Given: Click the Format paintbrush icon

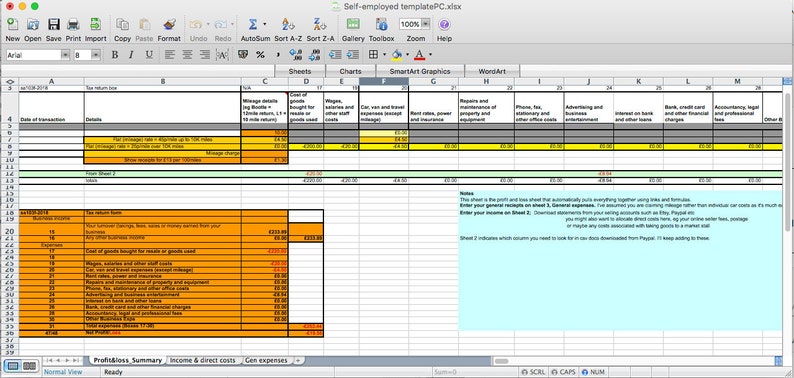Looking at the screenshot, I should click(x=169, y=24).
